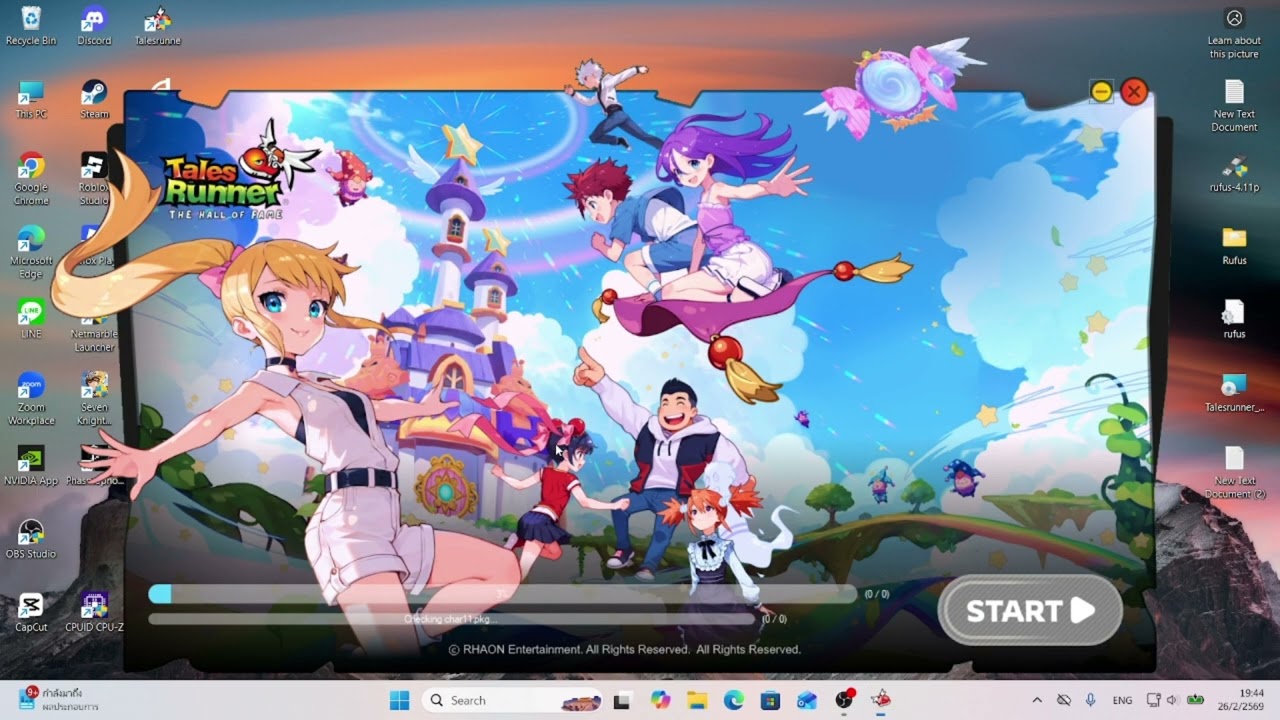The width and height of the screenshot is (1280, 720).
Task: Open the Seven Knights desktop shortcut
Action: click(x=94, y=399)
